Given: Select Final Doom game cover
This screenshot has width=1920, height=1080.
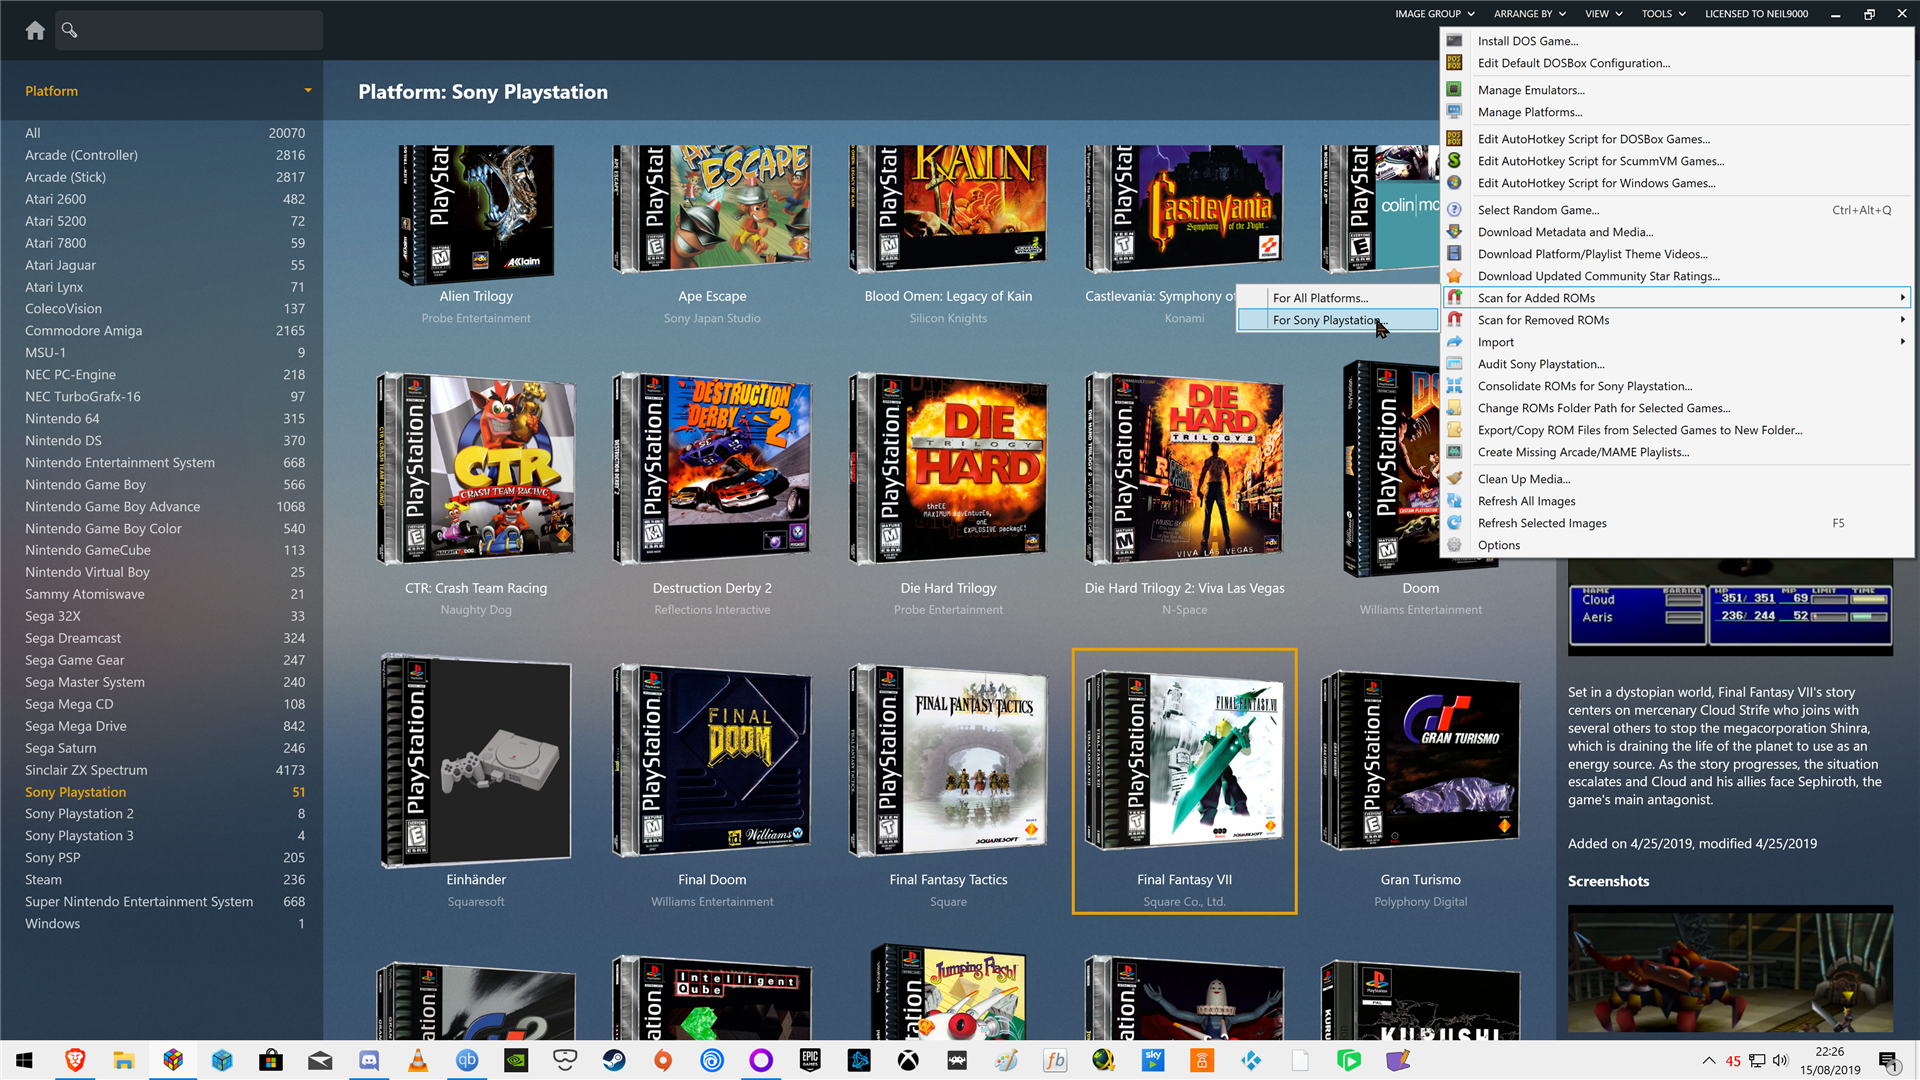Looking at the screenshot, I should click(x=712, y=760).
